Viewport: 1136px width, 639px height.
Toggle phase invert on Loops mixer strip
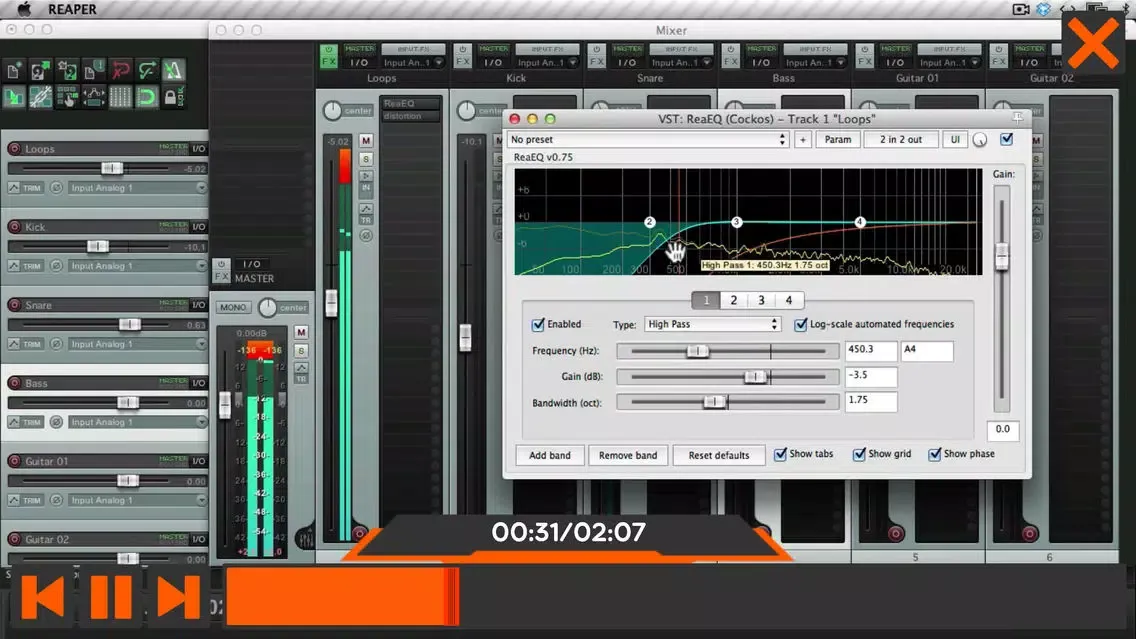click(366, 235)
